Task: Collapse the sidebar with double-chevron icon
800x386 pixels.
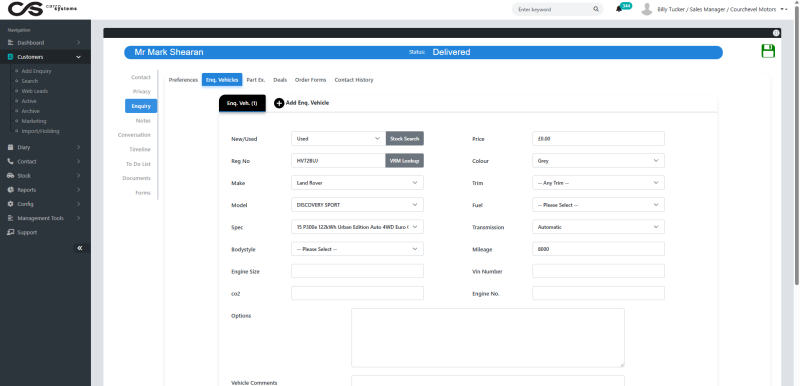Action: pos(80,248)
